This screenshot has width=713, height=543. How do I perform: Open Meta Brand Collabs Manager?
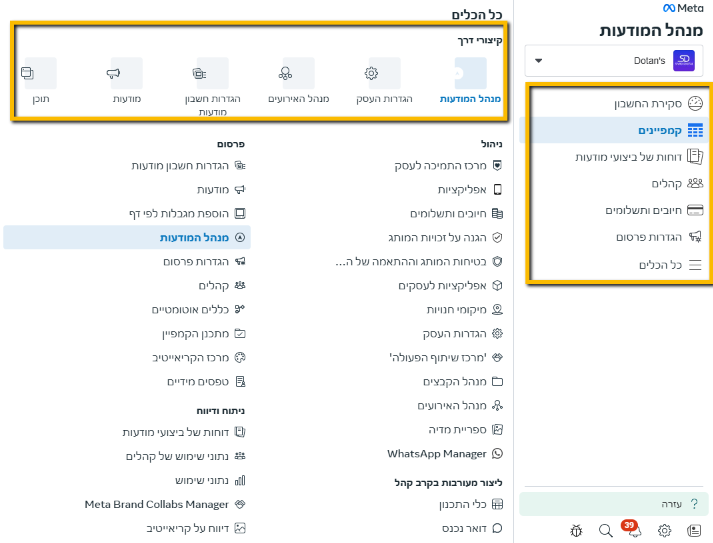[165, 504]
